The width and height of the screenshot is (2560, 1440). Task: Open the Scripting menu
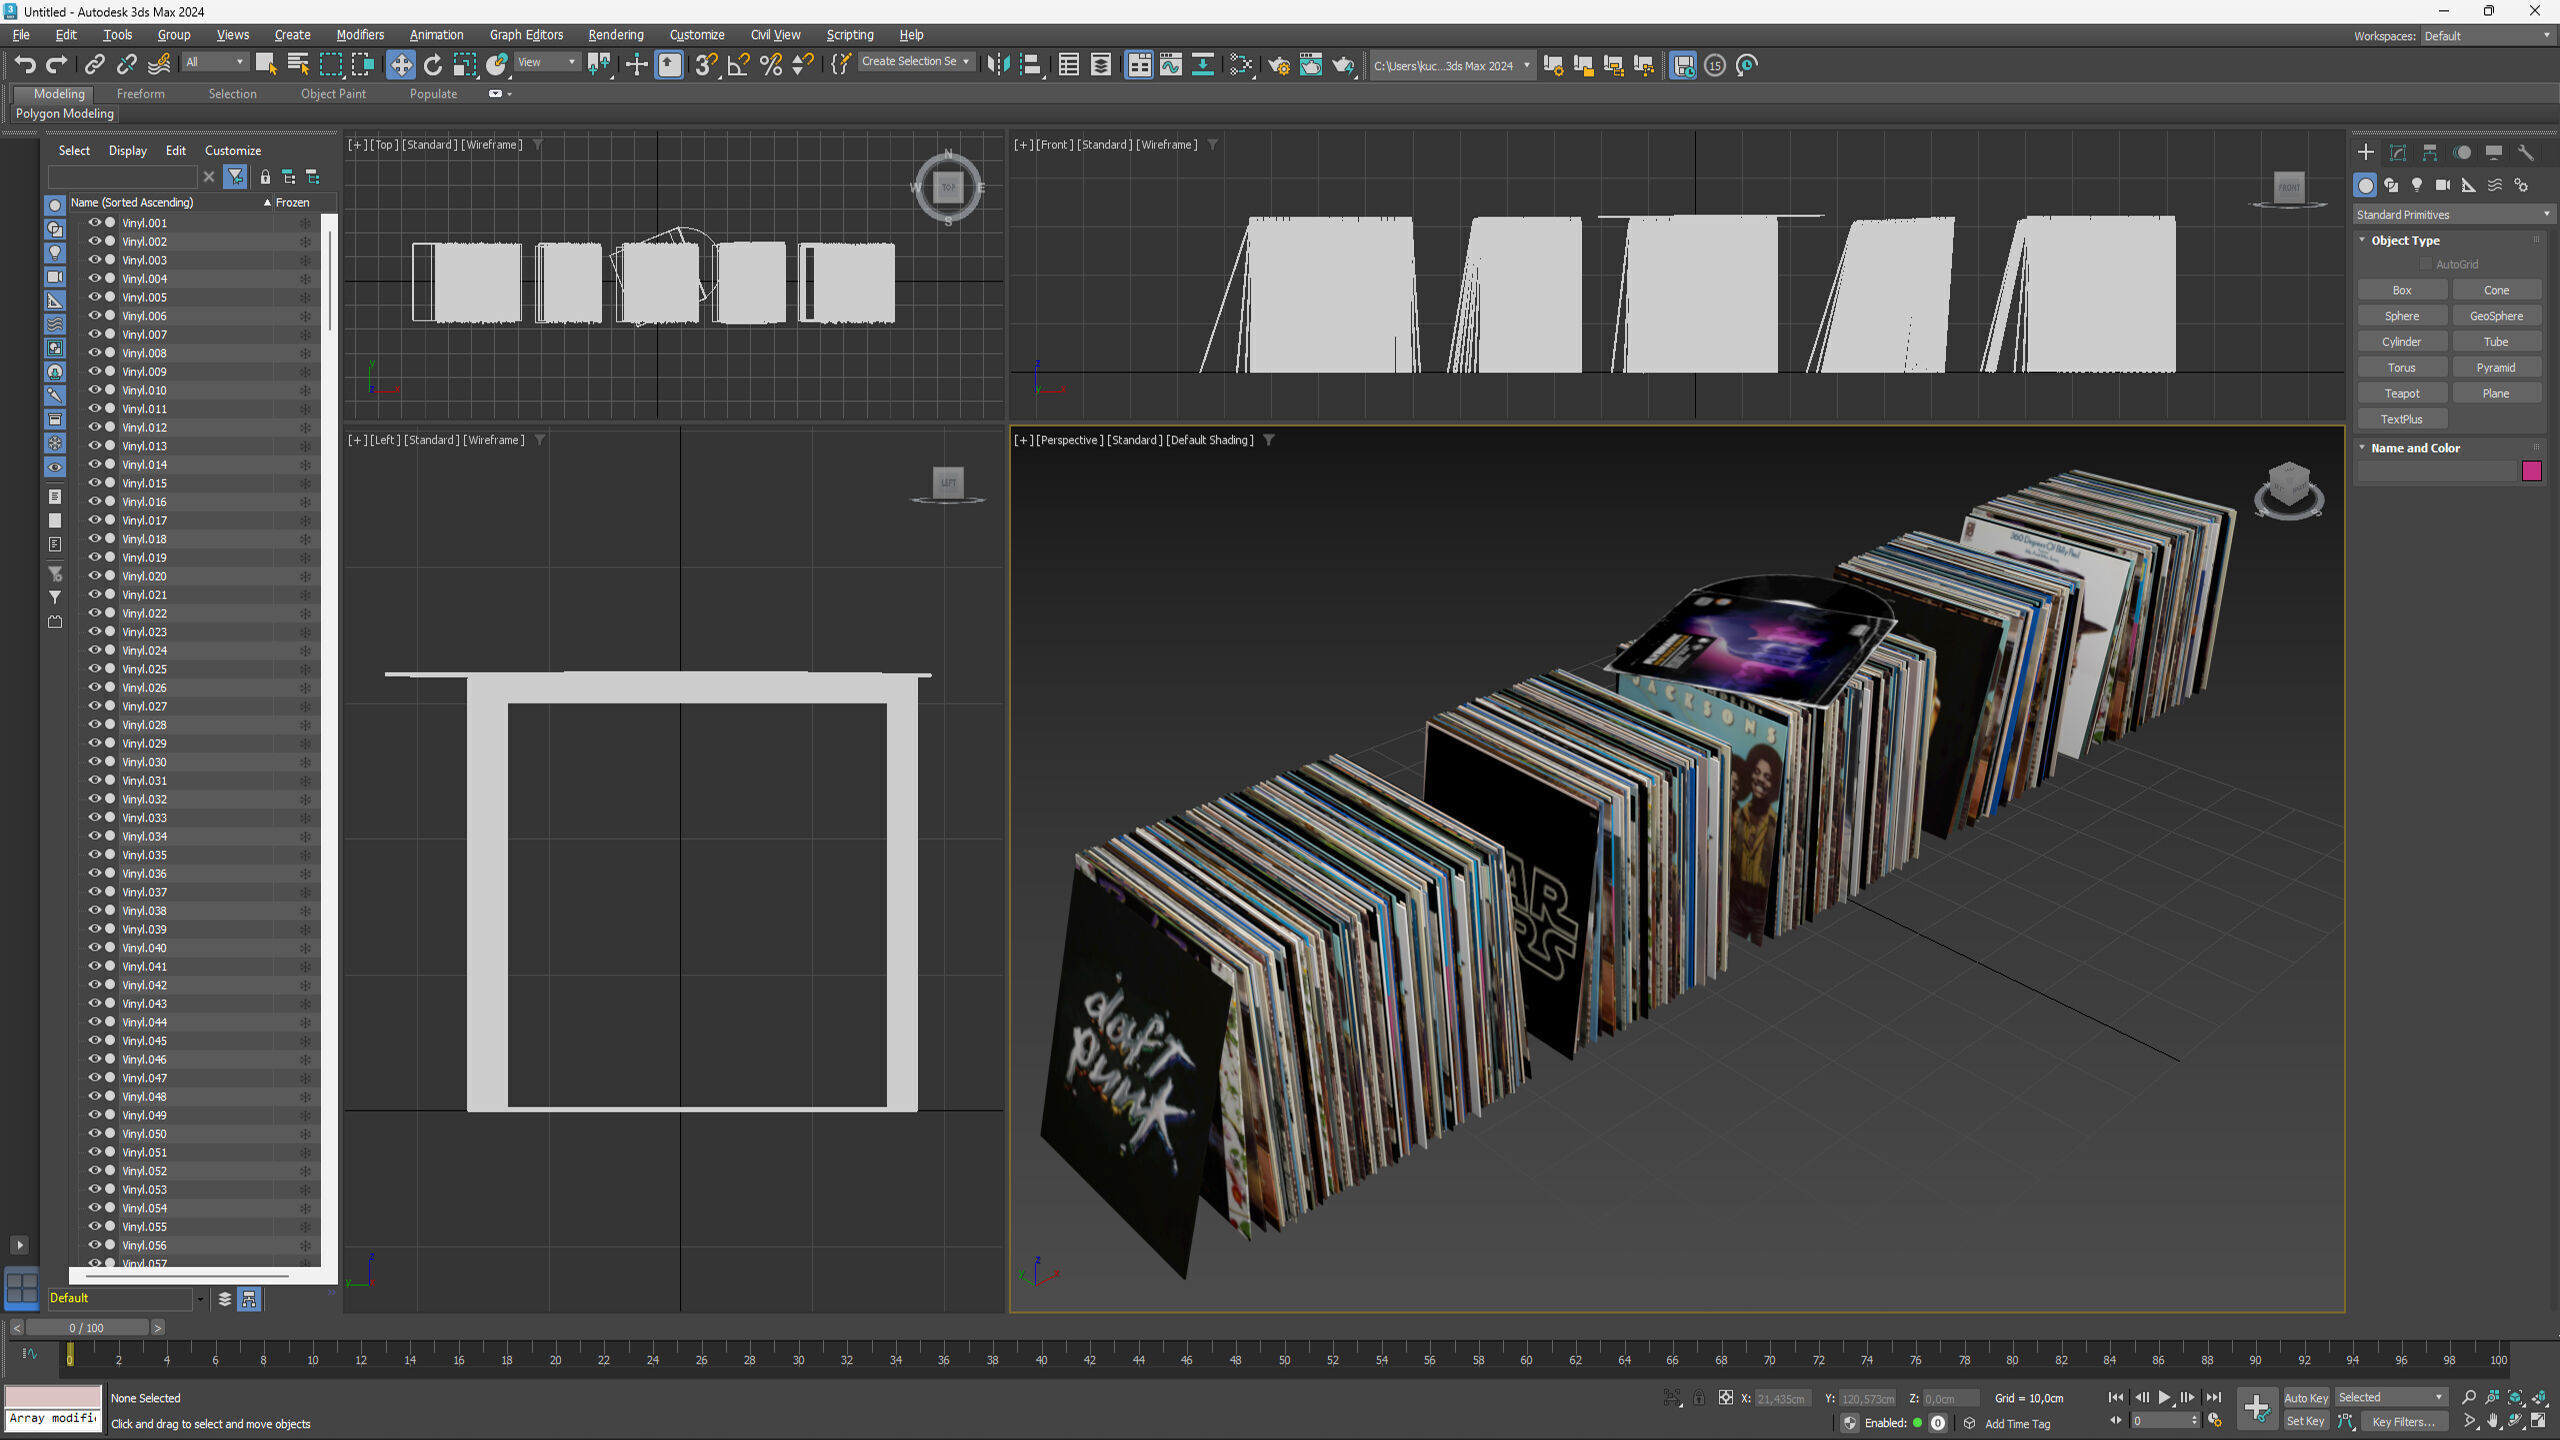click(850, 35)
